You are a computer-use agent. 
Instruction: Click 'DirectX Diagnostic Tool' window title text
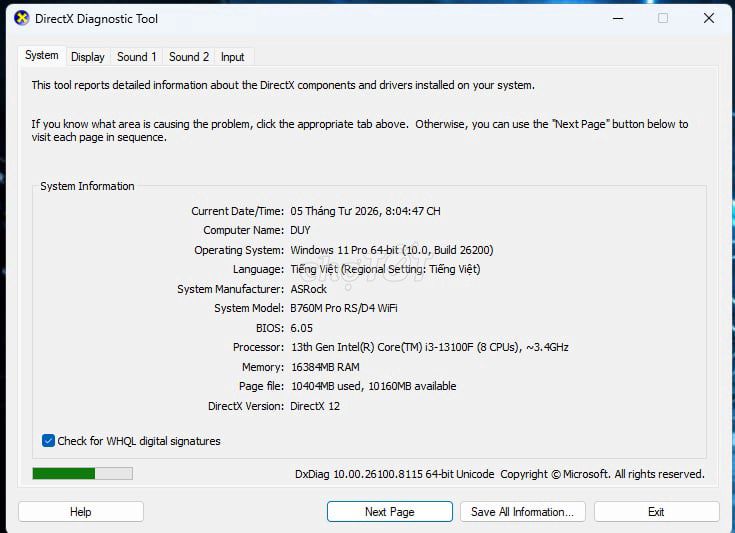97,19
